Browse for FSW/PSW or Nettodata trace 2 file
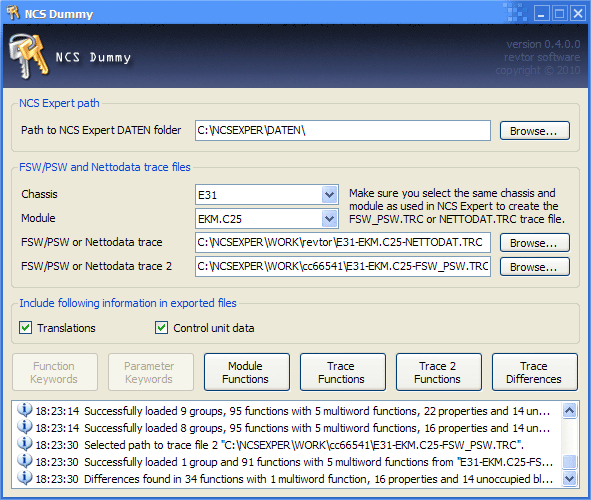Viewport: 591px width, 500px height. pos(534,267)
